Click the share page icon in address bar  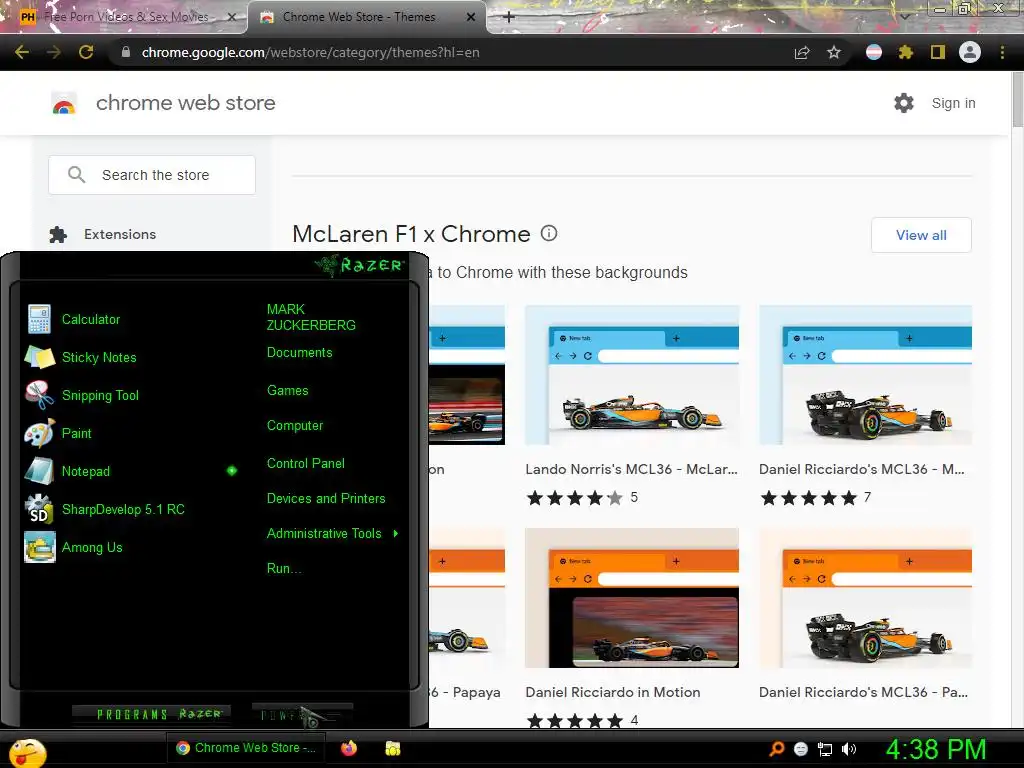802,52
